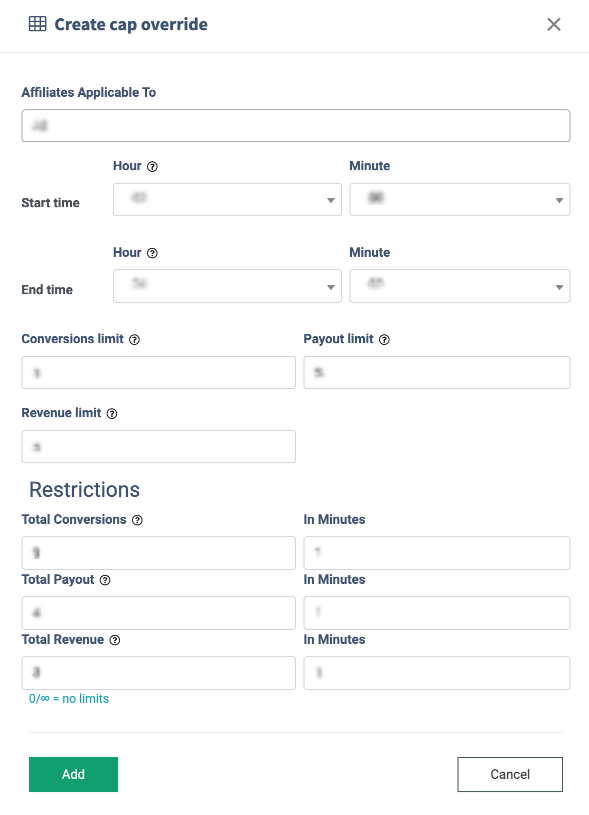Viewport: 589px width, 815px height.
Task: Click the In Minutes field beside Total Payout
Action: click(x=437, y=613)
